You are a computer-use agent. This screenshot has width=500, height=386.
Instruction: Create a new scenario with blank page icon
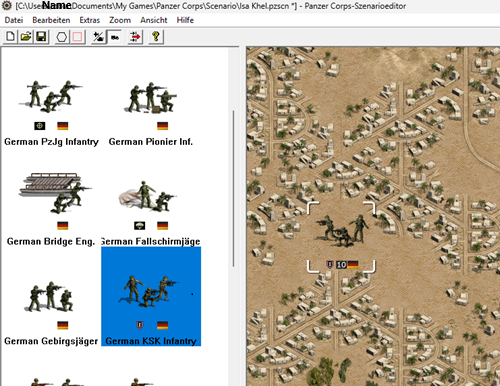pyautogui.click(x=10, y=37)
